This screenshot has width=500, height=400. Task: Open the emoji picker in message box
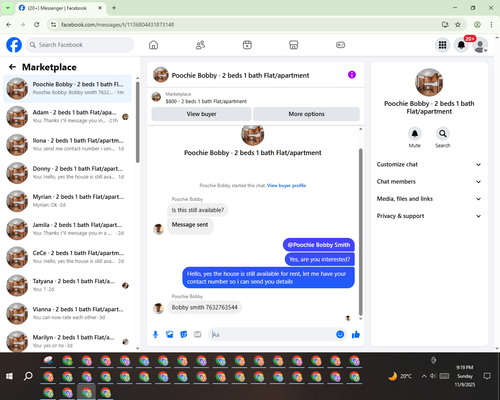coord(340,334)
